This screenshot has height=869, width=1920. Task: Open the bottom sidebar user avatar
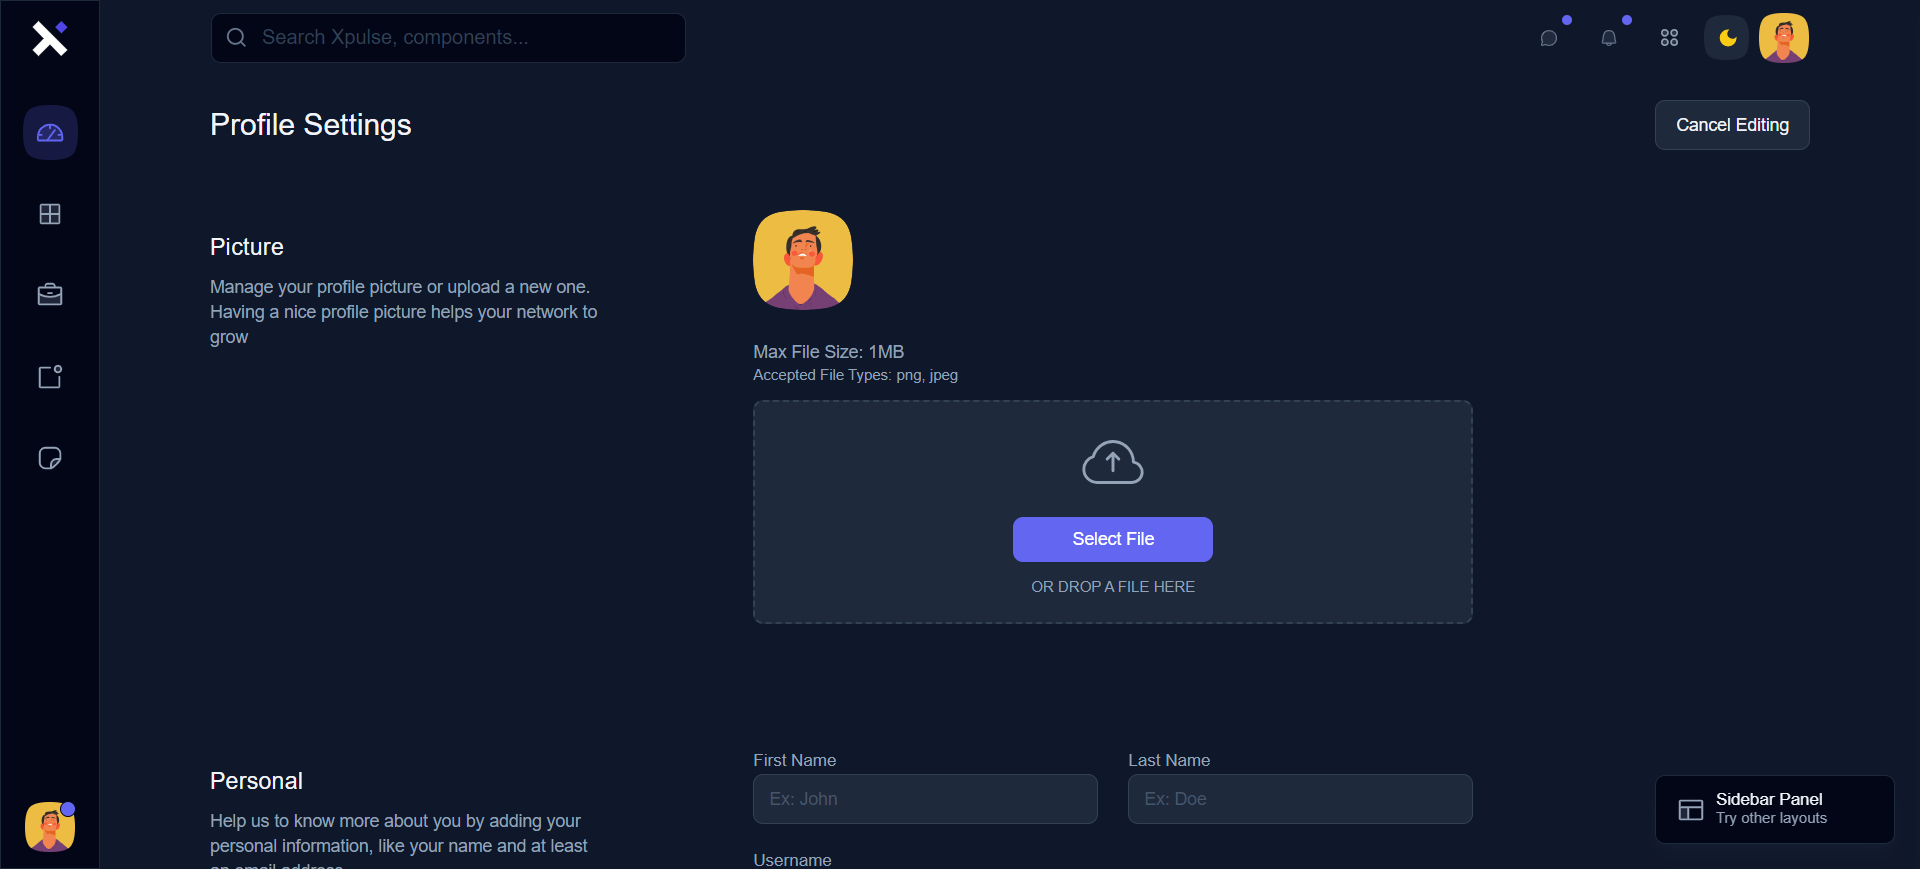(x=50, y=827)
